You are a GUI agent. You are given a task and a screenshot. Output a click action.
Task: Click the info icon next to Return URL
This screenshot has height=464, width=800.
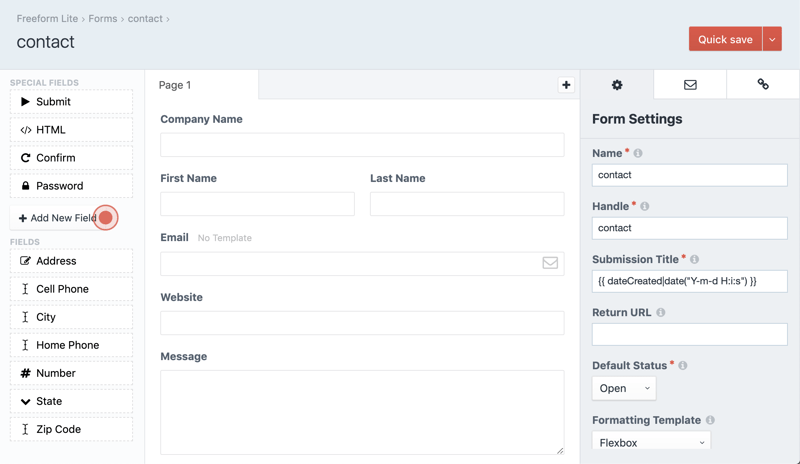[x=661, y=313]
